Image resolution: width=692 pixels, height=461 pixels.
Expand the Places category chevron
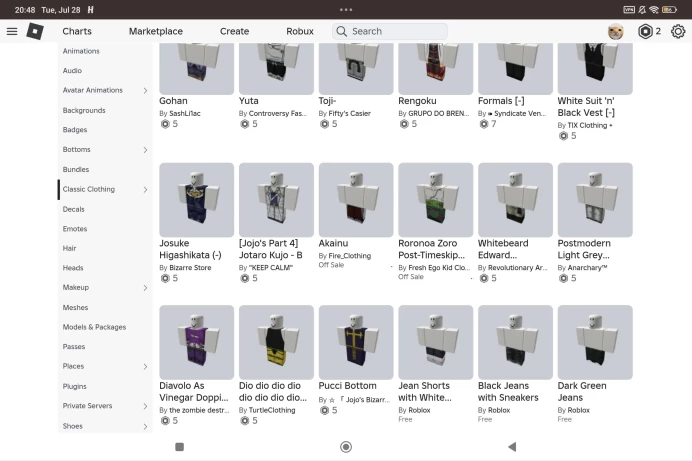click(145, 367)
